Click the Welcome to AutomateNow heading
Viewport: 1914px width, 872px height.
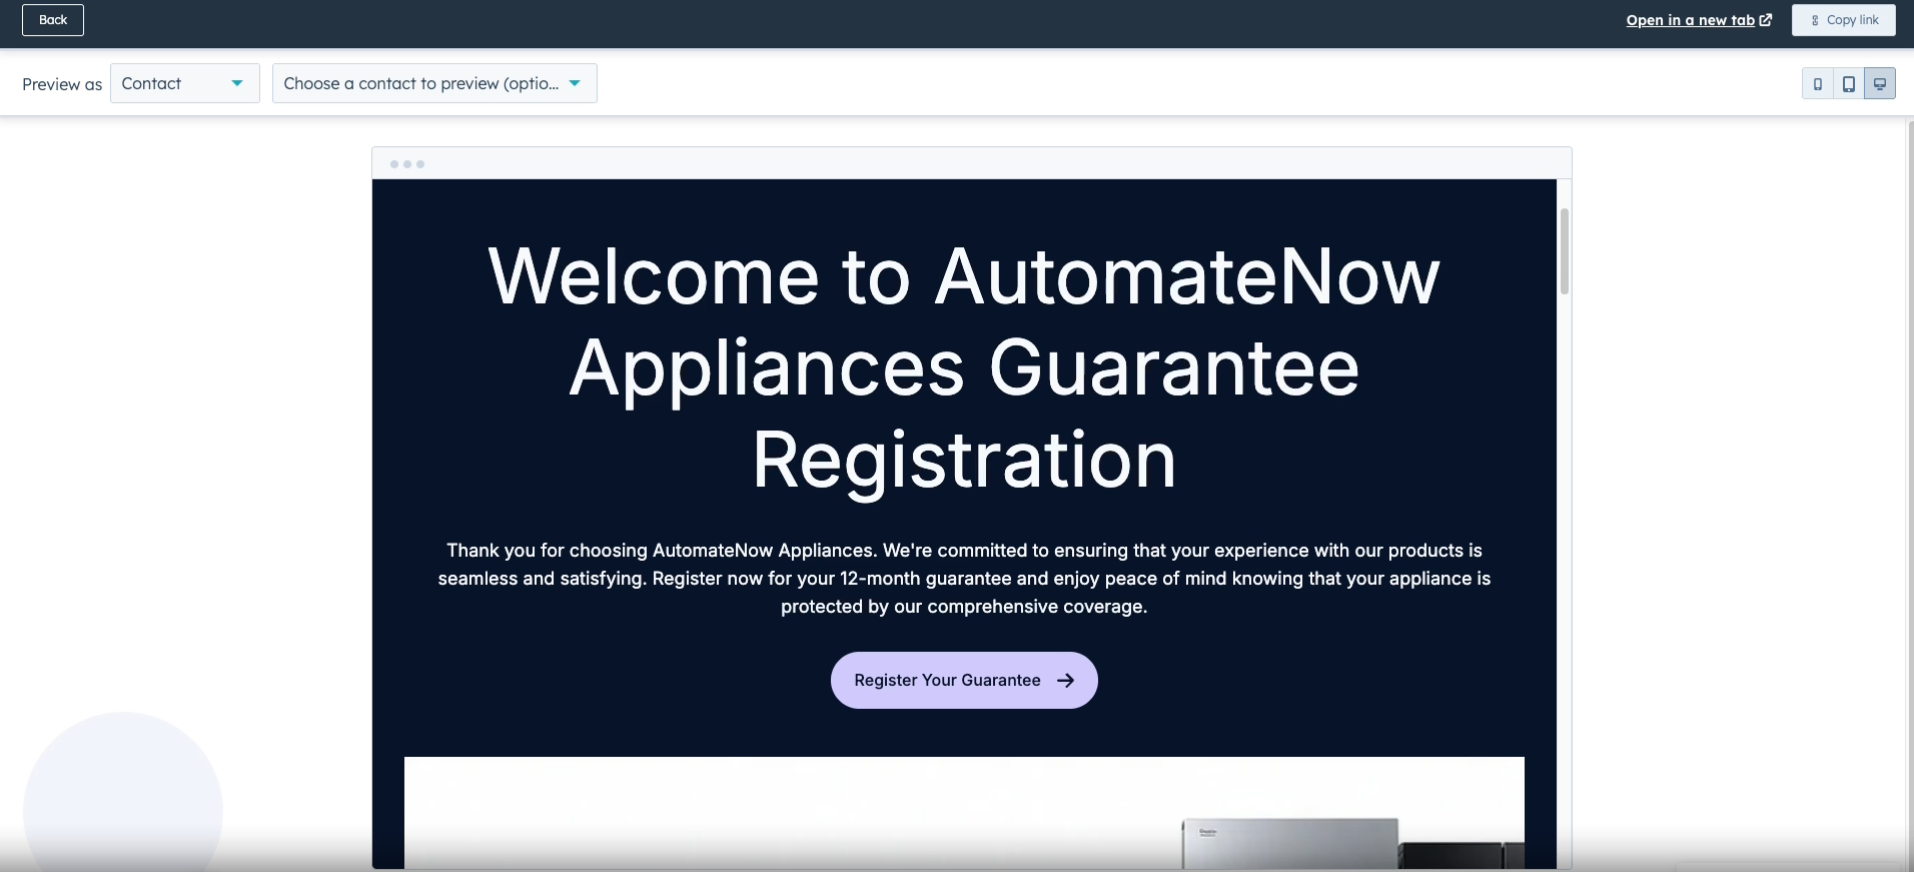(x=963, y=367)
